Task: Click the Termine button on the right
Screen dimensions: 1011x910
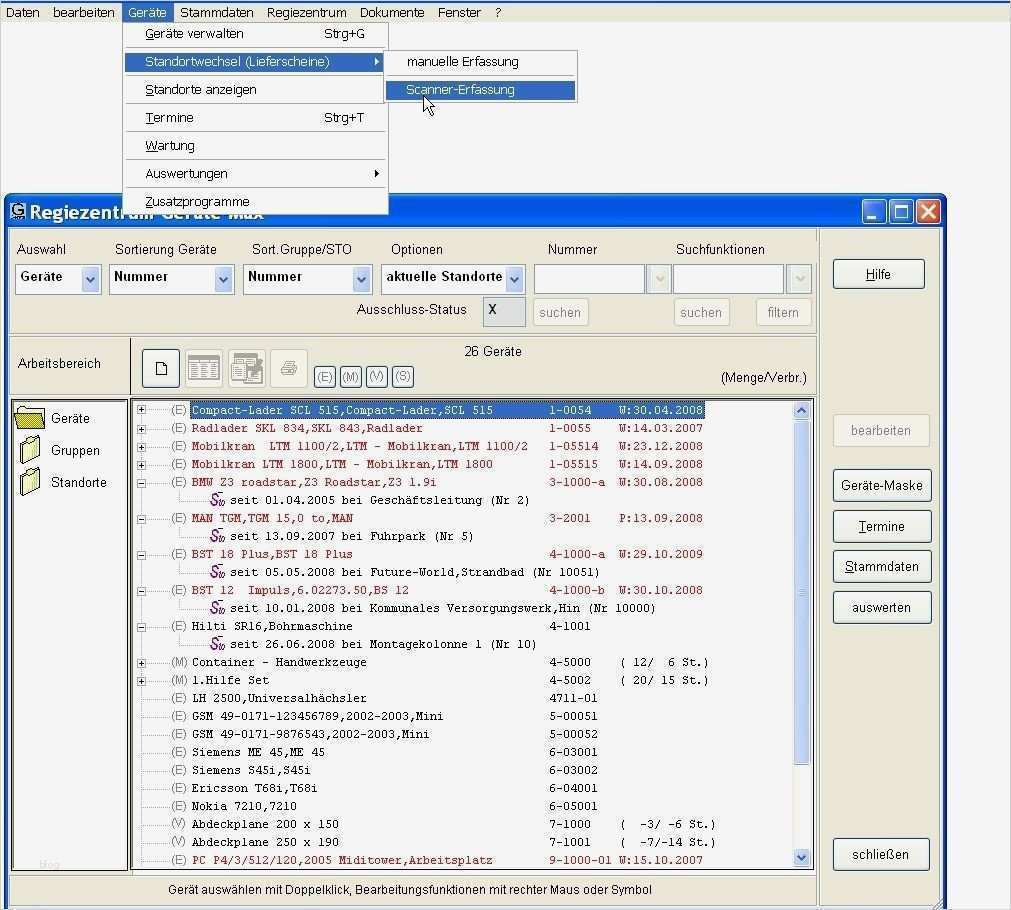Action: tap(881, 526)
